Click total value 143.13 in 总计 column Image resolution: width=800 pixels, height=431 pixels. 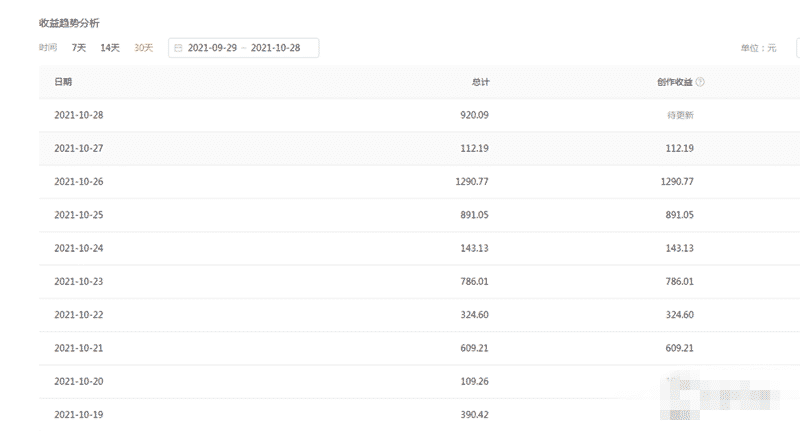[474, 248]
